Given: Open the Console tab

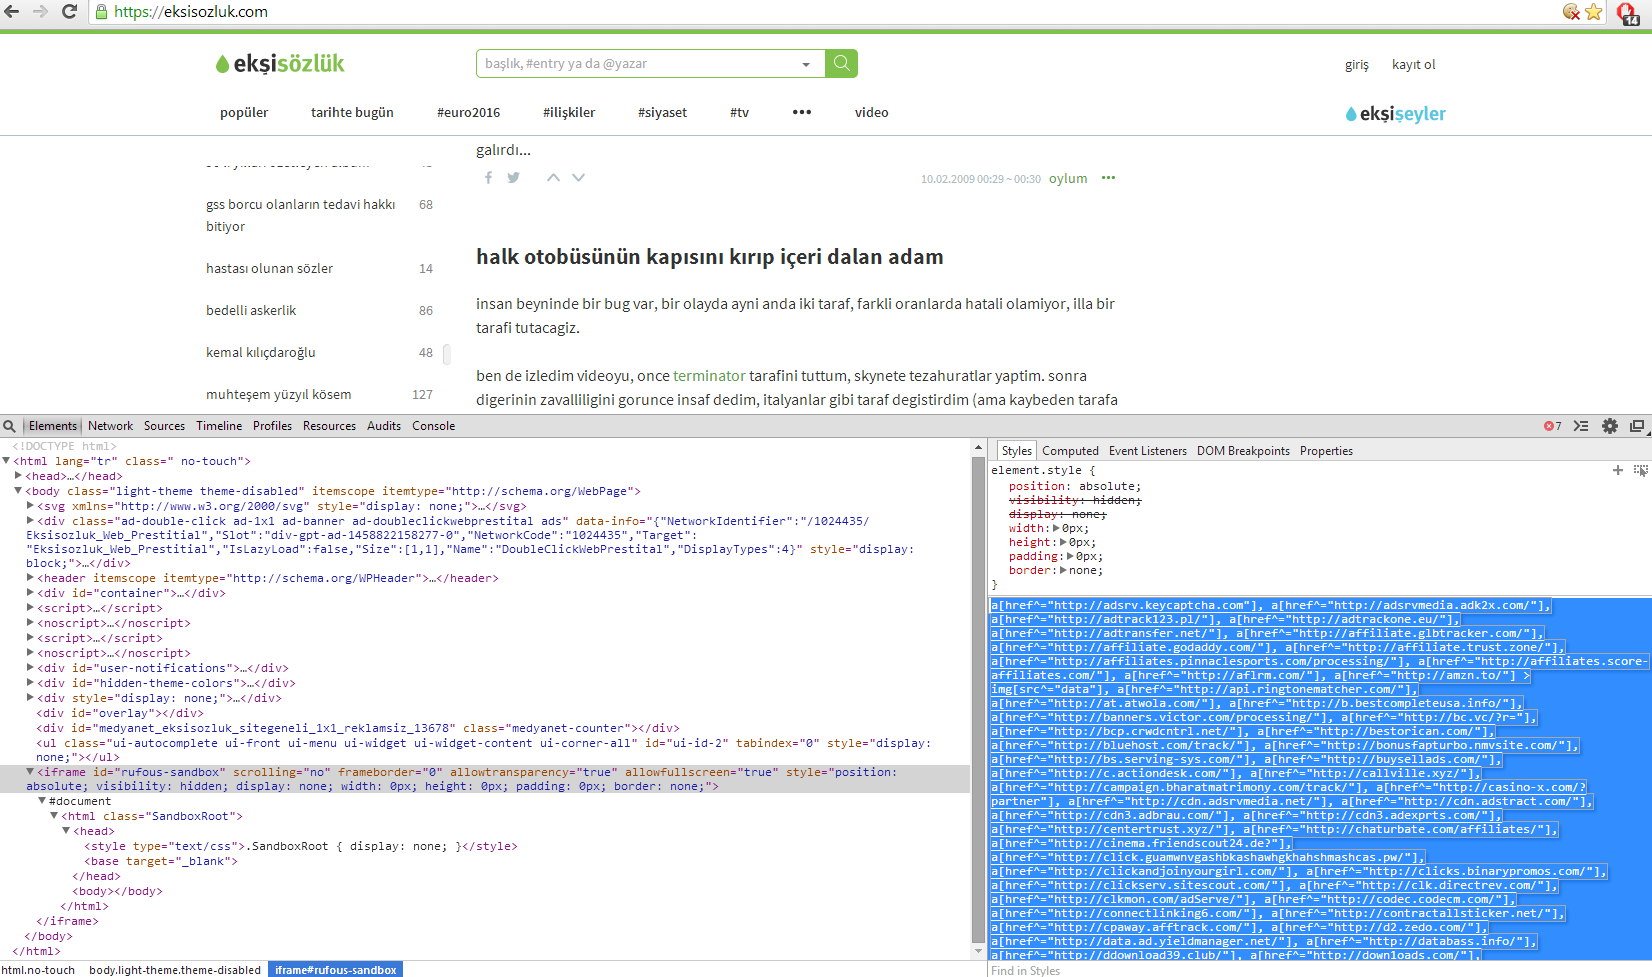Looking at the screenshot, I should 434,426.
